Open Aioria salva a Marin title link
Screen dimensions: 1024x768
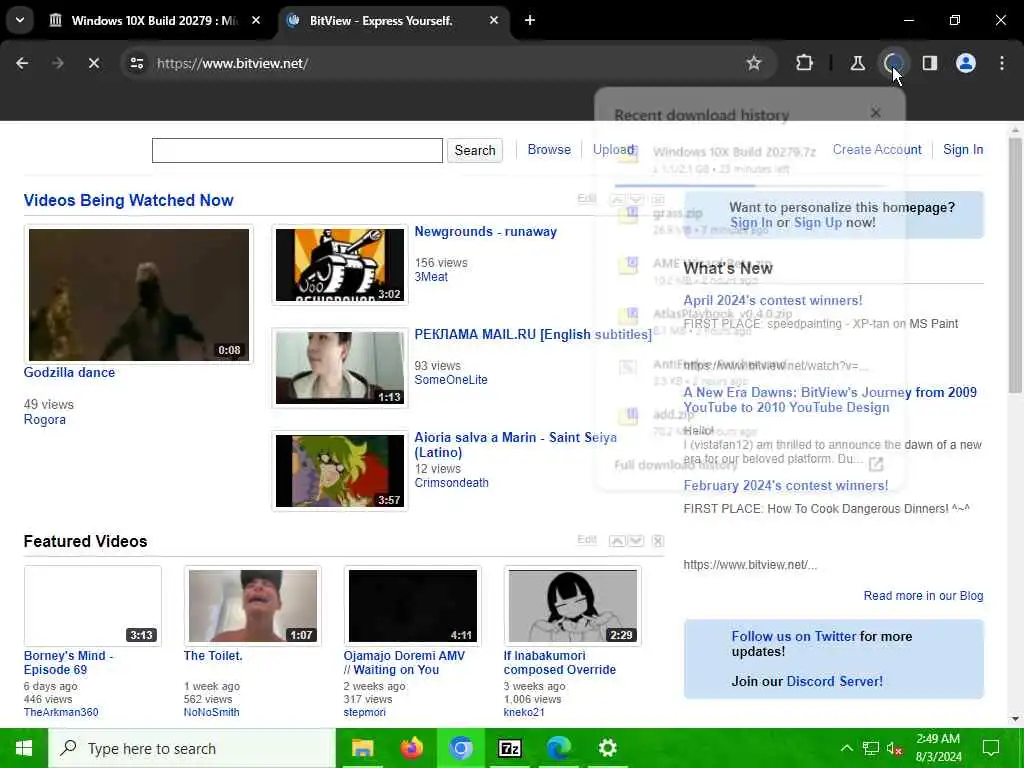tap(515, 445)
